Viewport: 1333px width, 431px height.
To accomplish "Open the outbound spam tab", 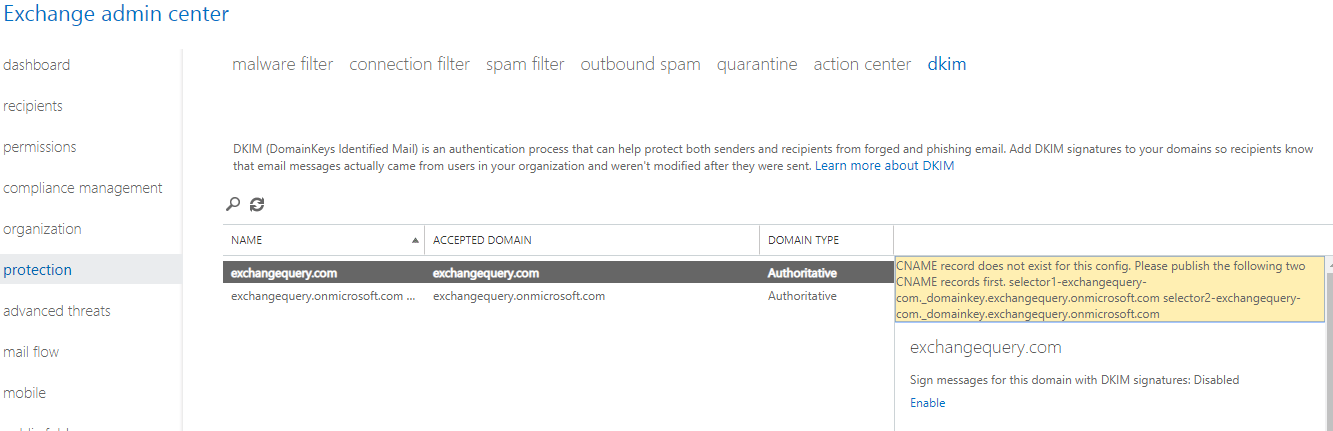I will click(x=640, y=64).
